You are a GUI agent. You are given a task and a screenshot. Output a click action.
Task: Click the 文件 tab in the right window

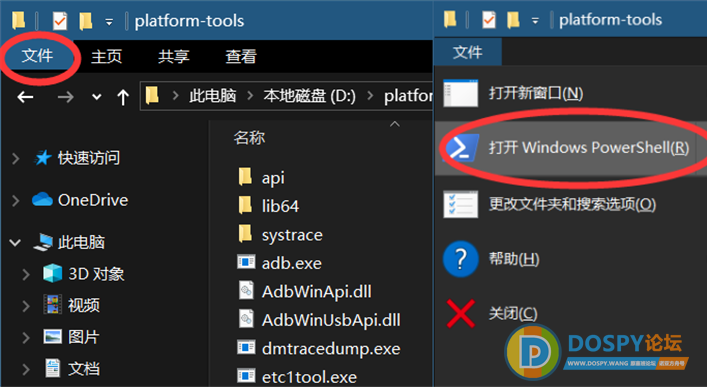coord(468,52)
